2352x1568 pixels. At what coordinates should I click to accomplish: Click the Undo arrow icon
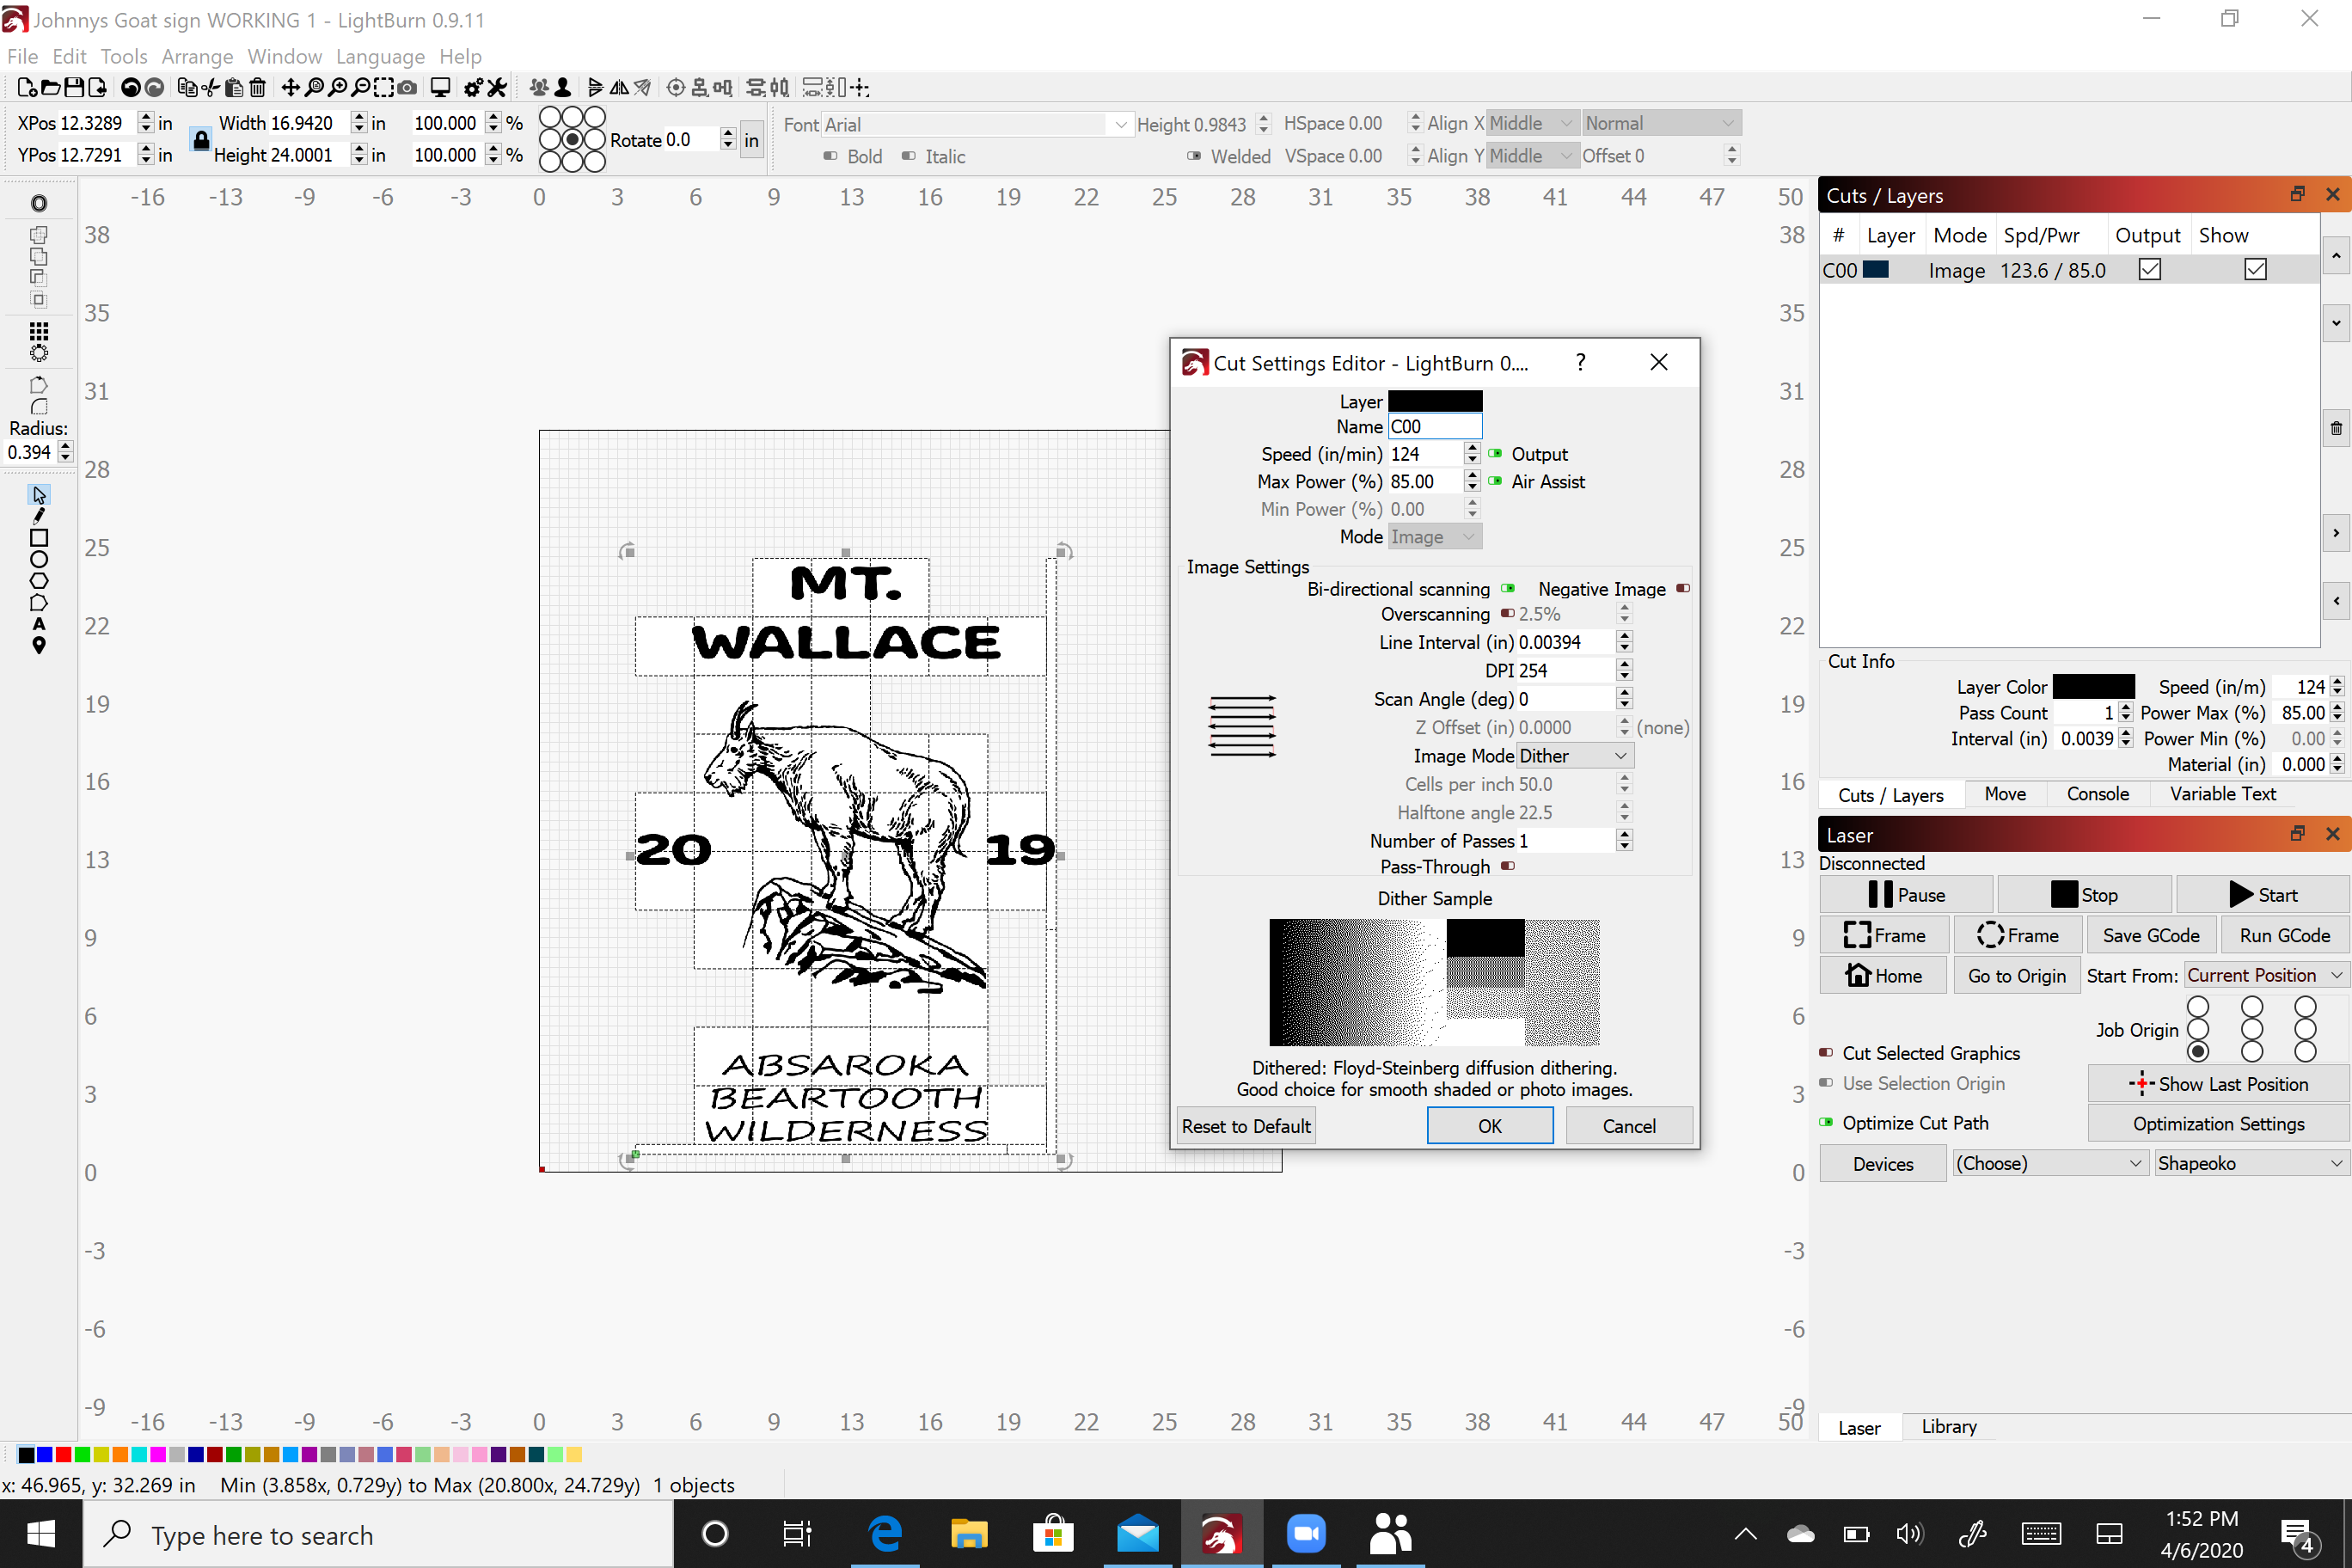tap(131, 88)
